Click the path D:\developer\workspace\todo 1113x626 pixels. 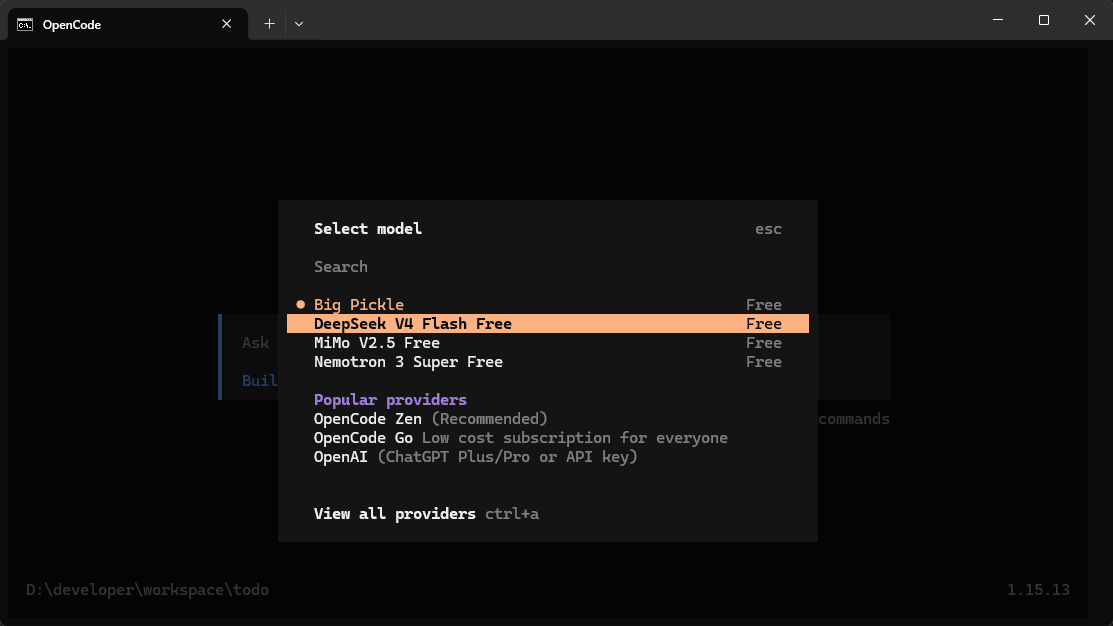pyautogui.click(x=148, y=590)
